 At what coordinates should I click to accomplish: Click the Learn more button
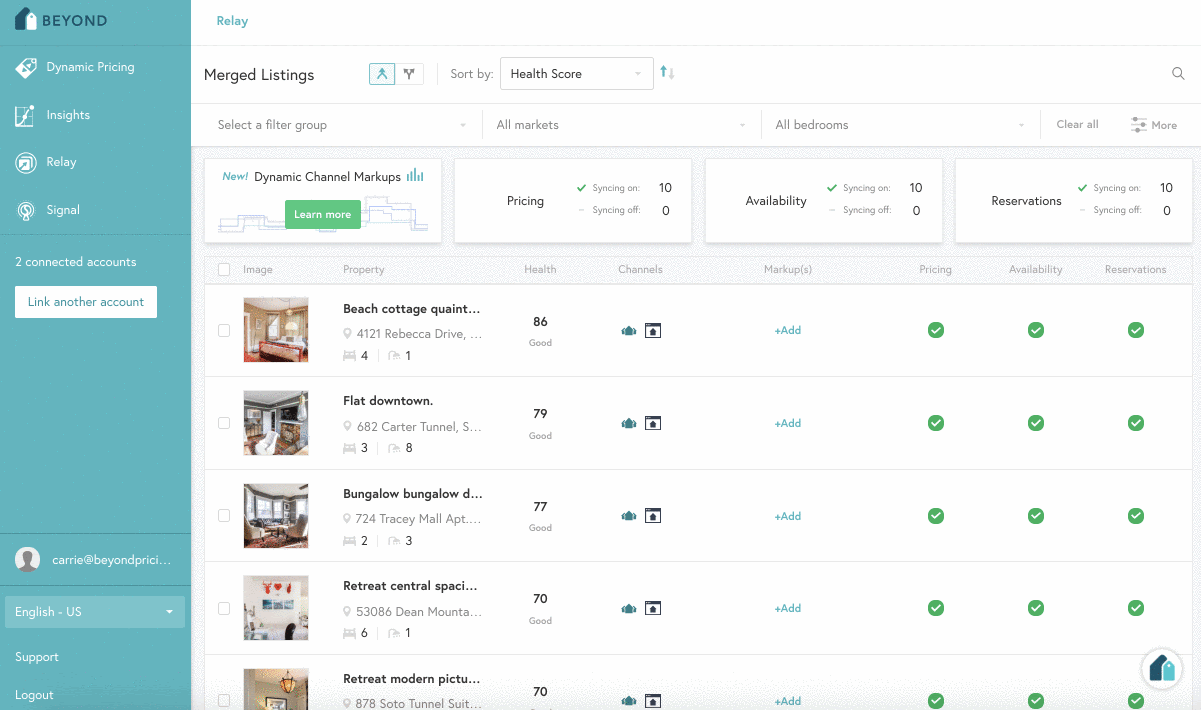(x=322, y=214)
